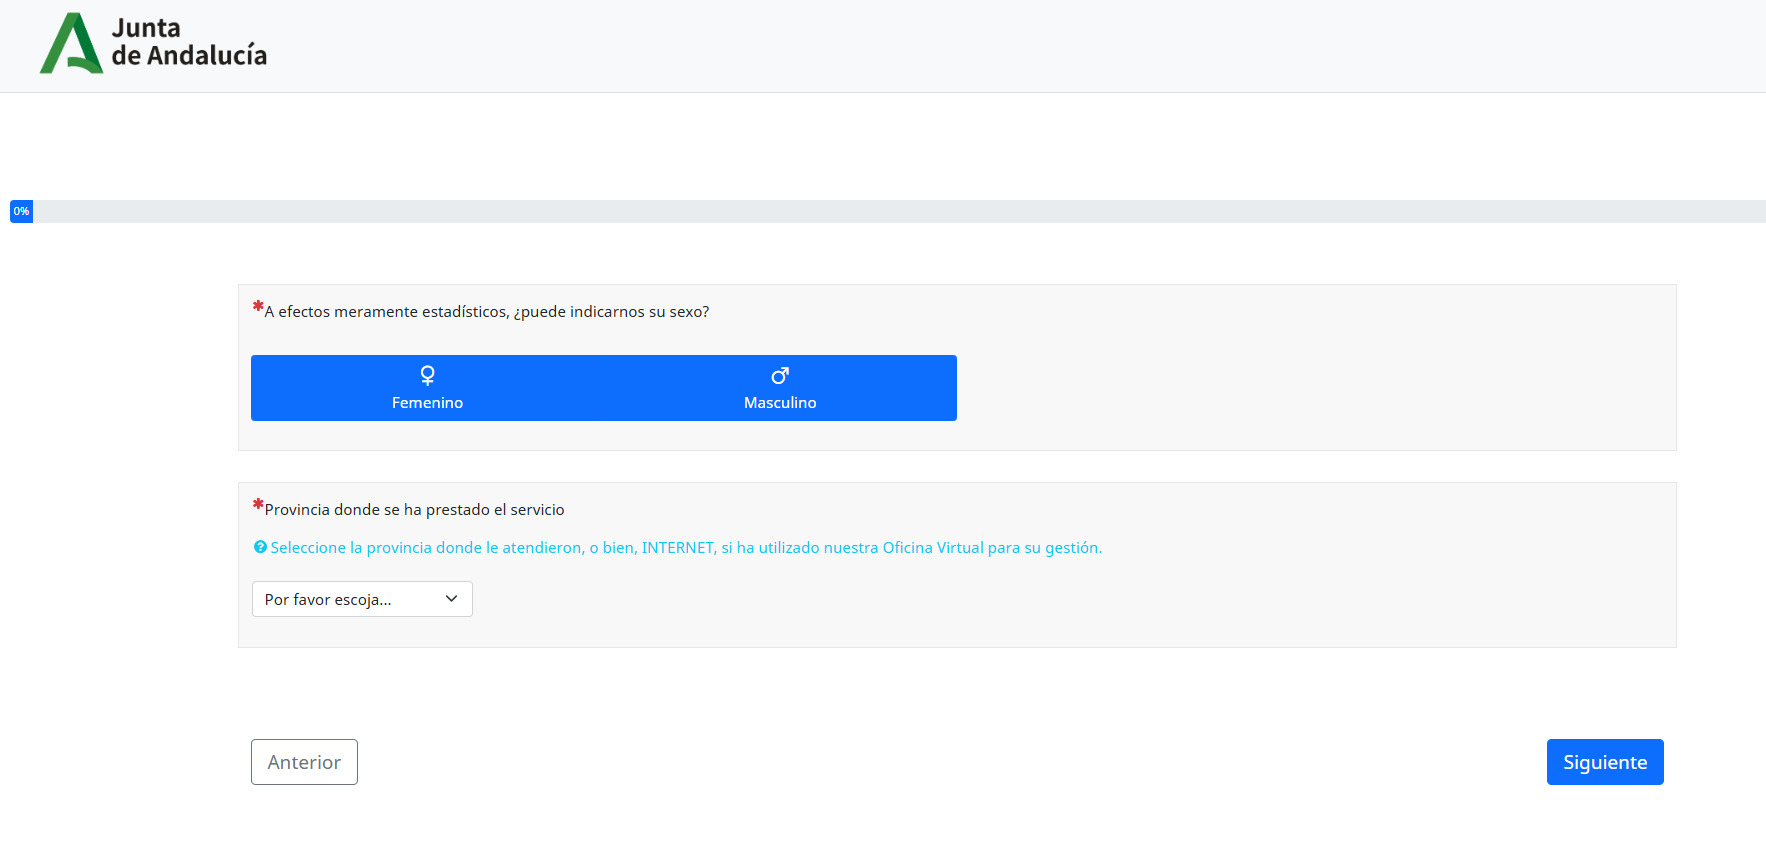Image resolution: width=1766 pixels, height=860 pixels.
Task: Click the blue help question-mark icon
Action: pos(260,547)
